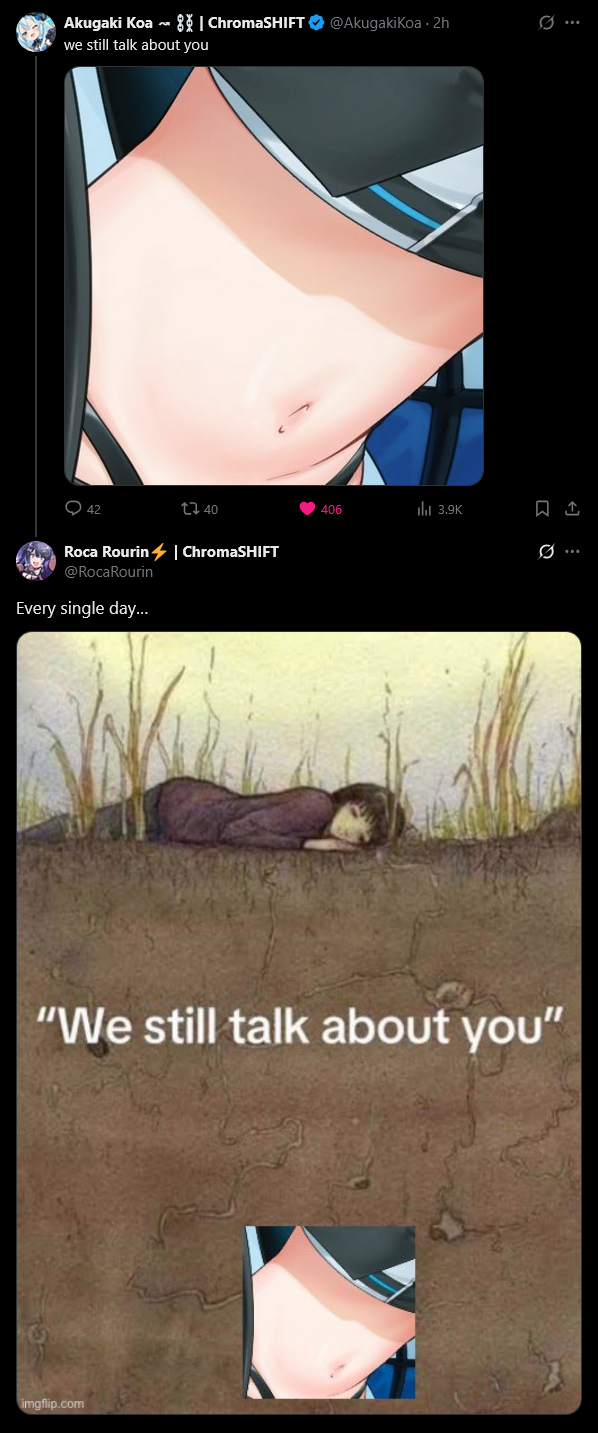Bookmark Akugaki Koa's post
The height and width of the screenshot is (1433, 598).
point(542,509)
